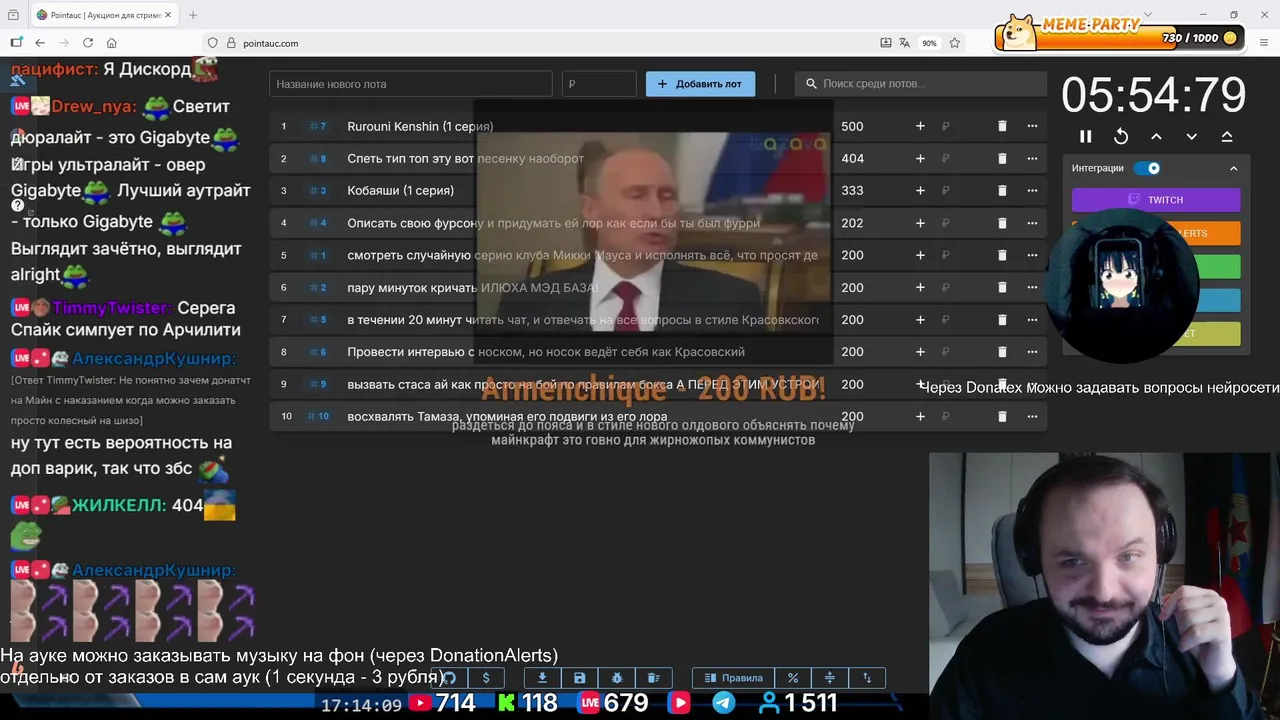Toggle the Интеграции switch

[1147, 168]
